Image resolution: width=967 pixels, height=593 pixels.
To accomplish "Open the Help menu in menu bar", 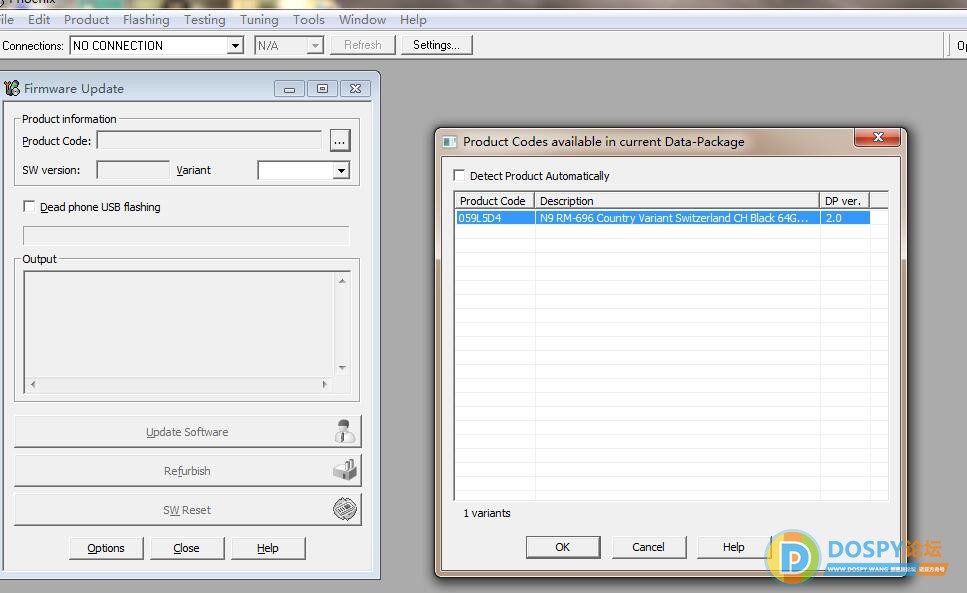I will 413,20.
